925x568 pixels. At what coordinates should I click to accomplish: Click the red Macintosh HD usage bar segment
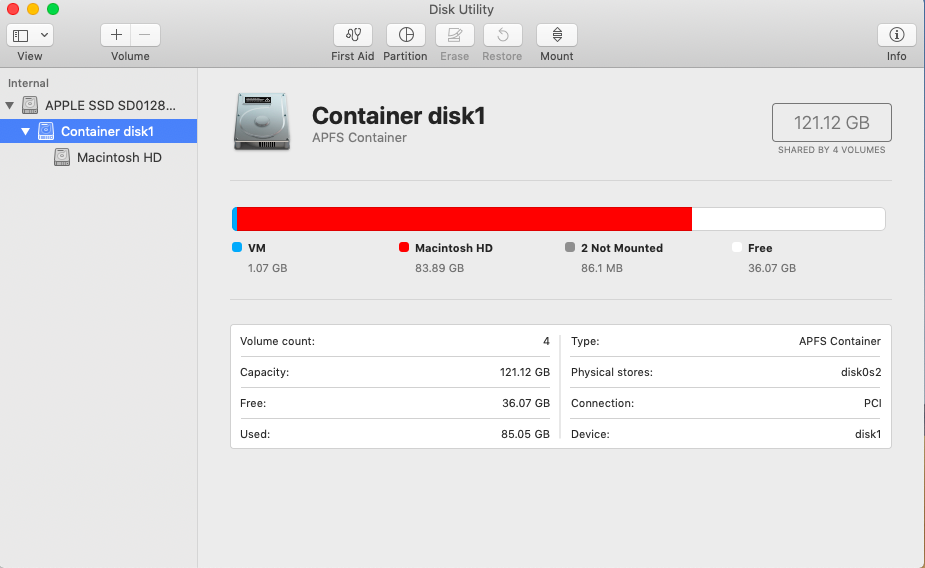(464, 219)
